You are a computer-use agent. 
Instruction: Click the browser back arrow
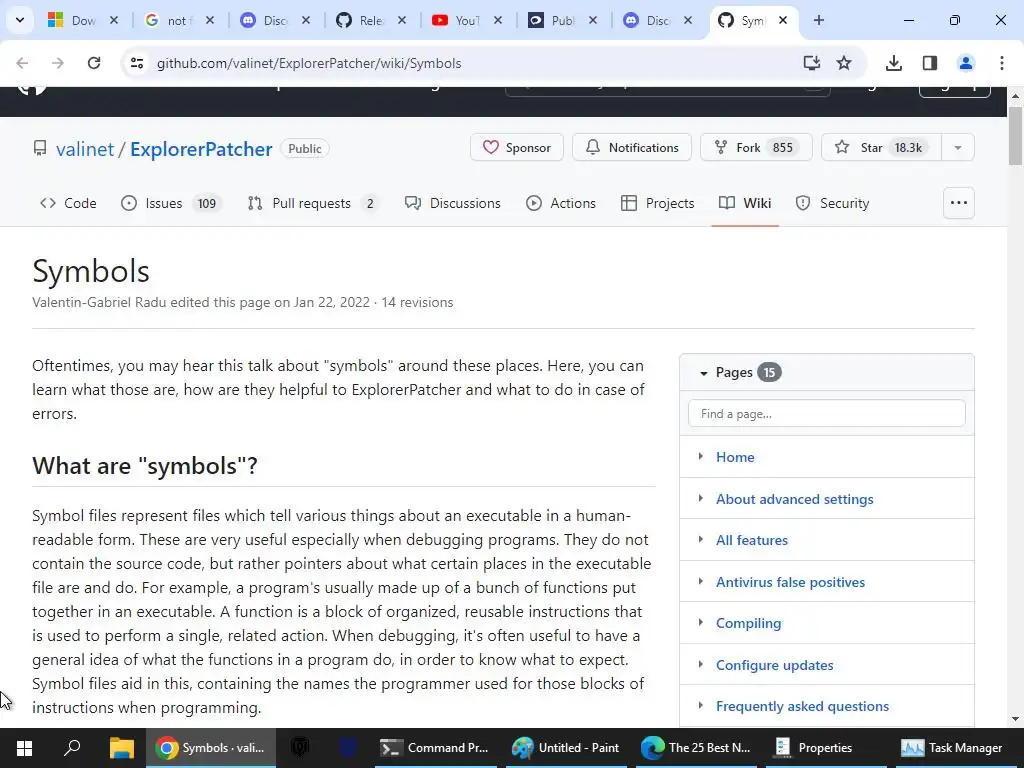tap(22, 63)
